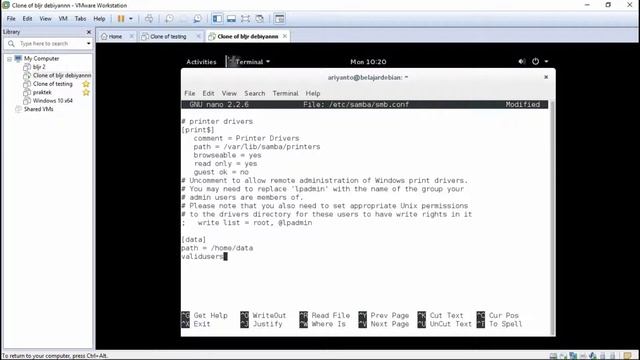The width and height of the screenshot is (640, 360).
Task: Open the VMware Help menu
Action: [99, 19]
